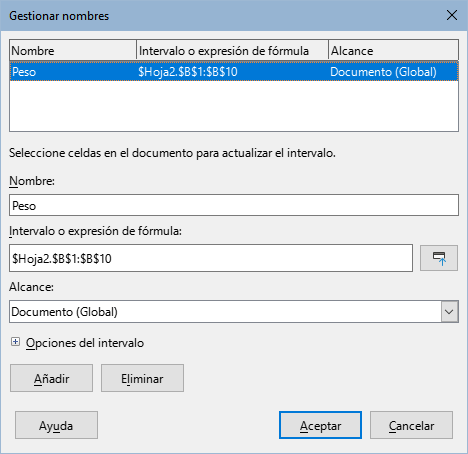The height and width of the screenshot is (454, 468).
Task: Click the Alcance column header
Action: coord(393,51)
